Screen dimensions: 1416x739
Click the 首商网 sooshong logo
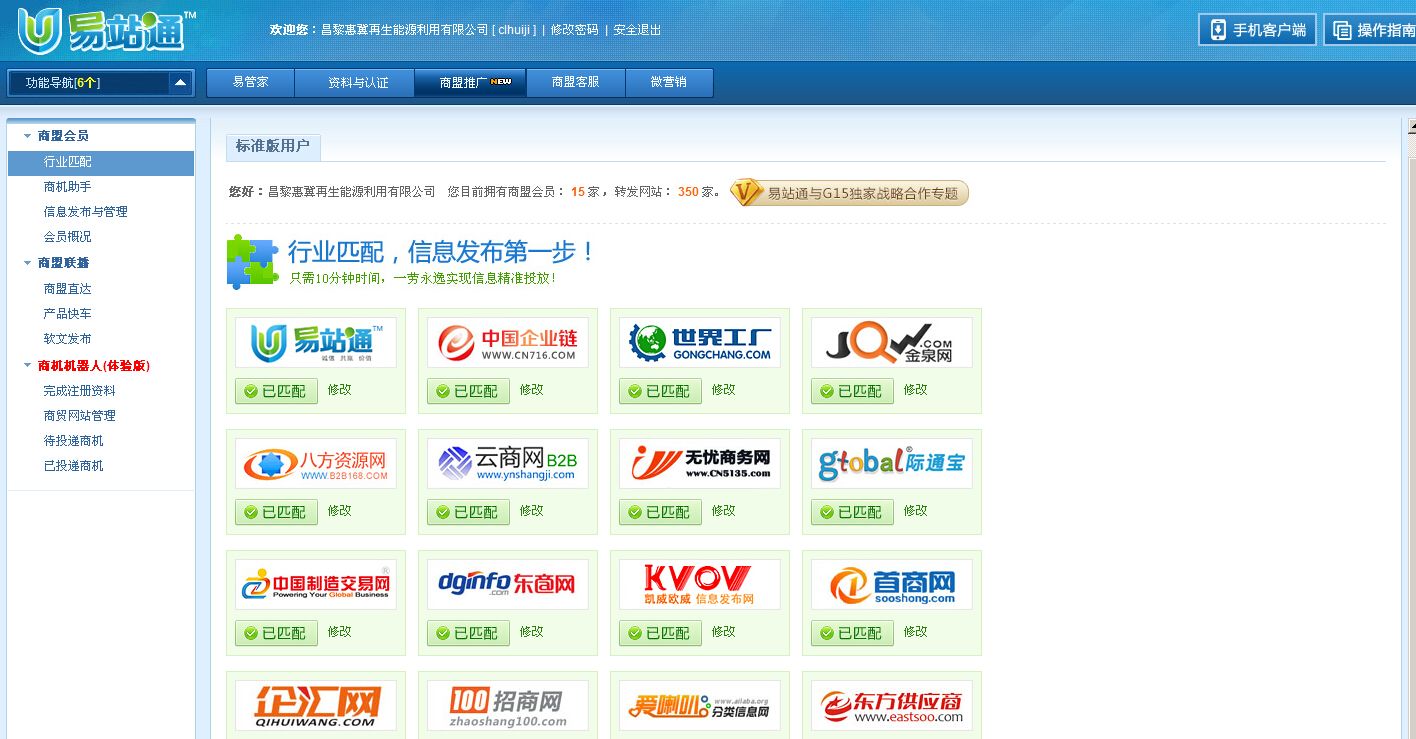click(x=892, y=585)
